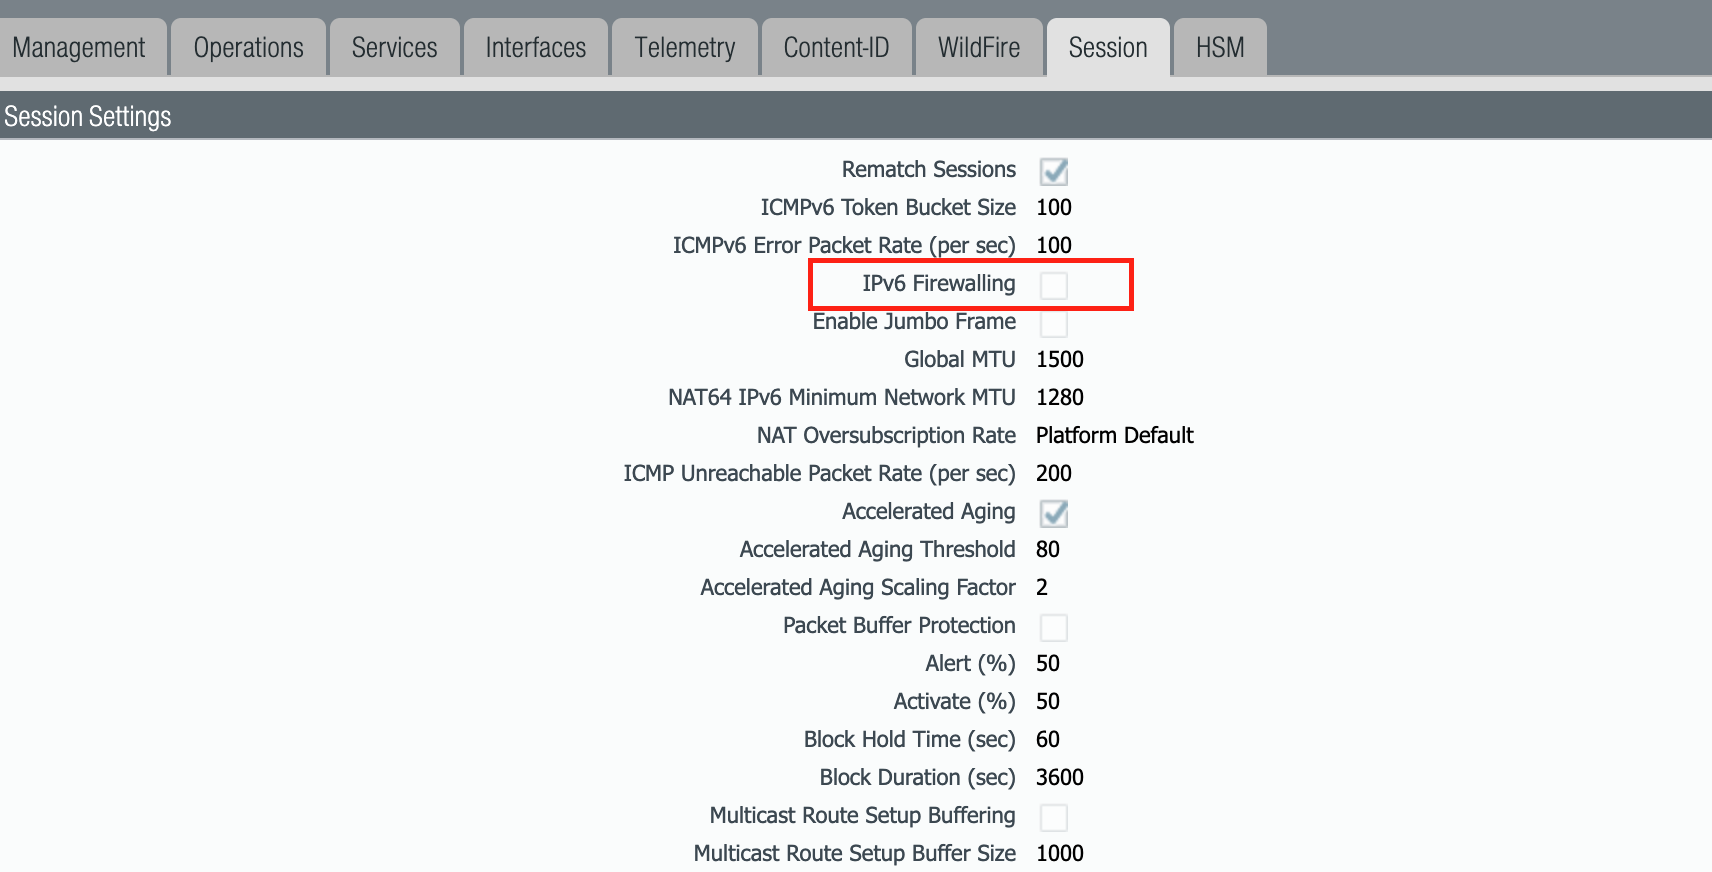Disable the Accelerated Aging checkbox
This screenshot has height=872, width=1712.
[x=1053, y=514]
